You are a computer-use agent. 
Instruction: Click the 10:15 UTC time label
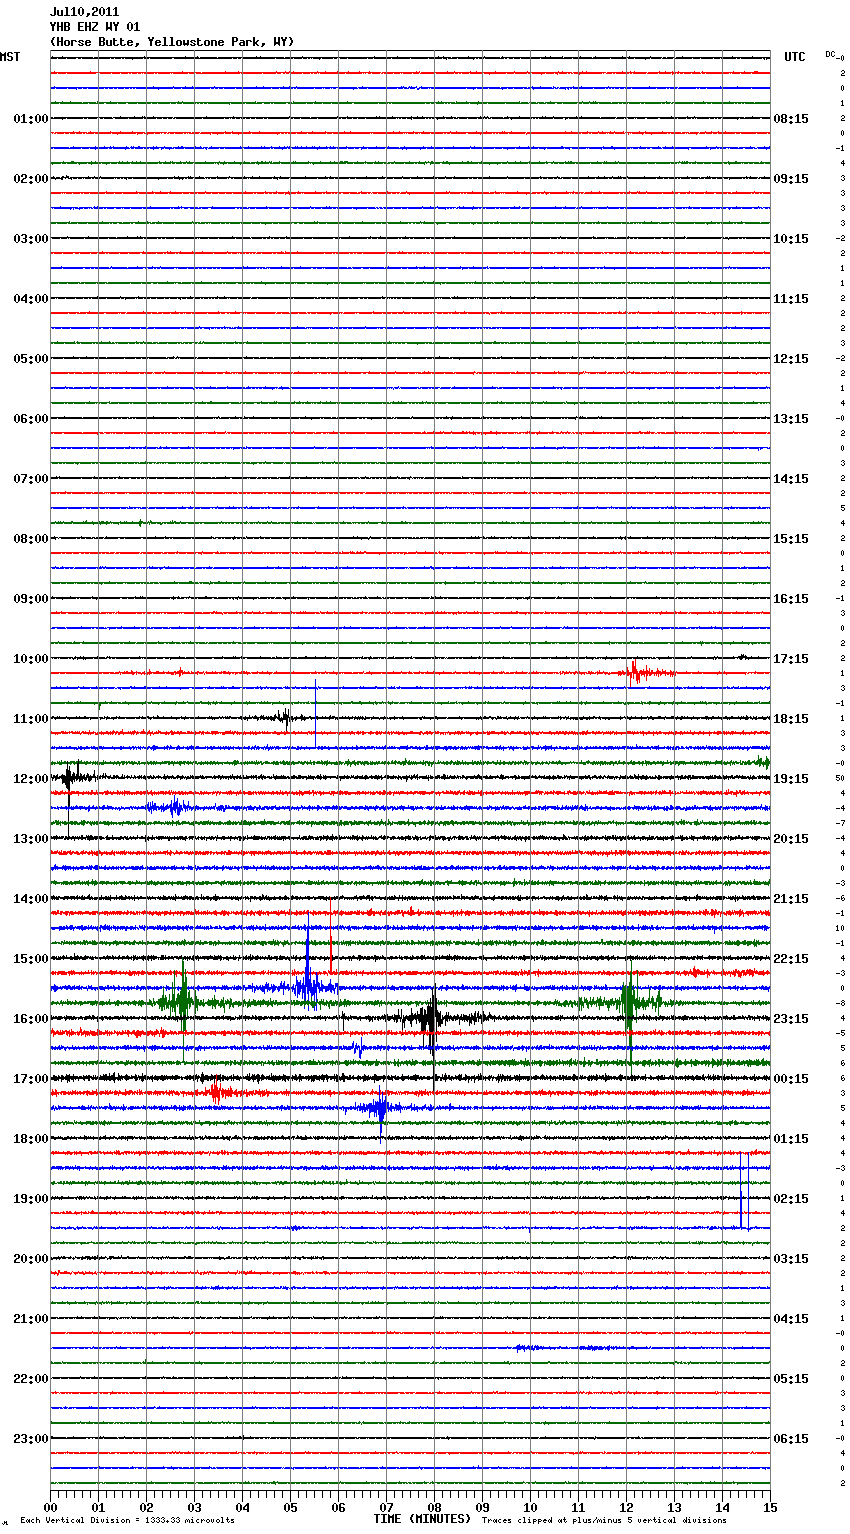pos(791,239)
